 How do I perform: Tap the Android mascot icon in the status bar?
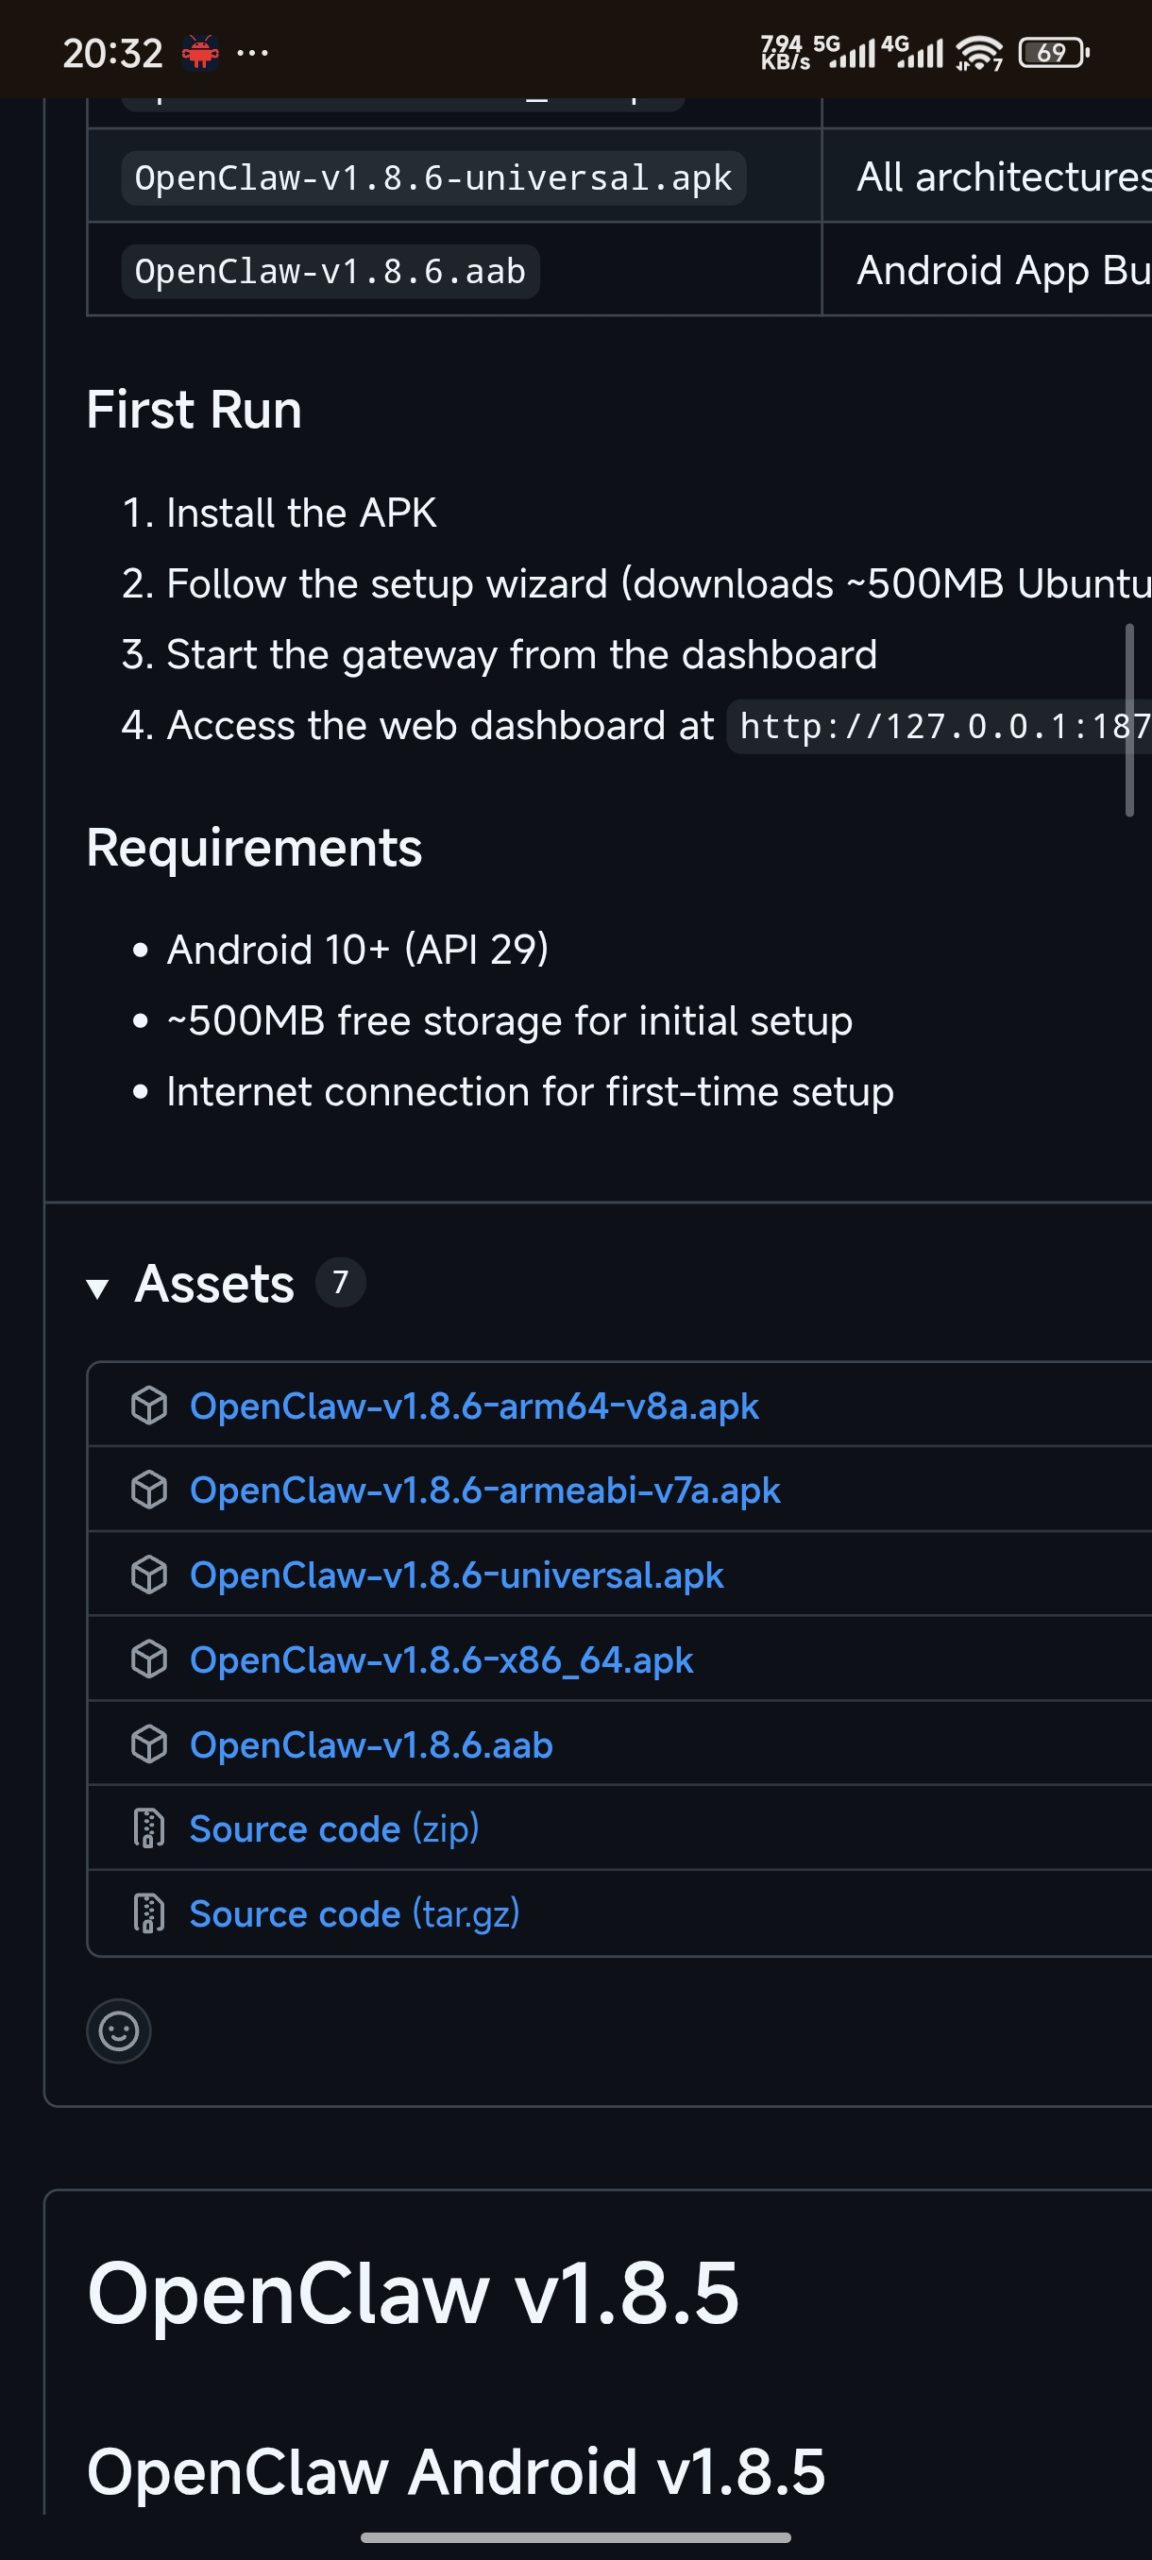click(x=201, y=52)
